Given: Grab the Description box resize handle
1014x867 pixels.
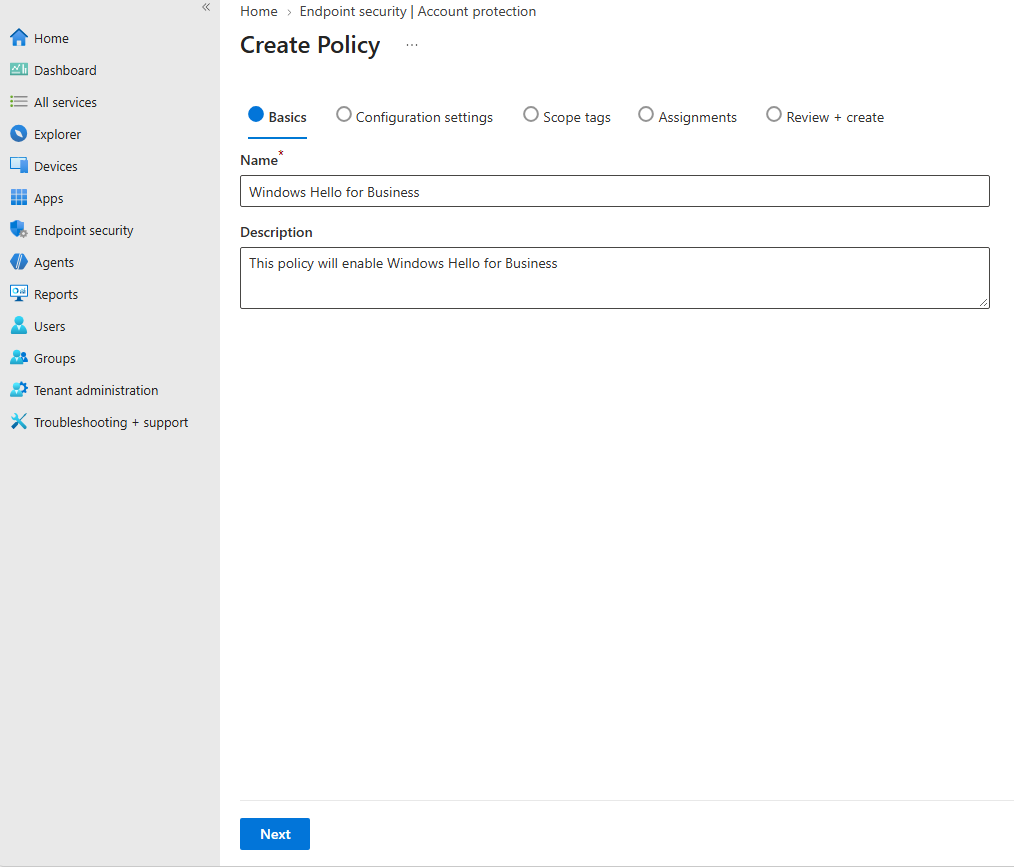Looking at the screenshot, I should point(984,303).
